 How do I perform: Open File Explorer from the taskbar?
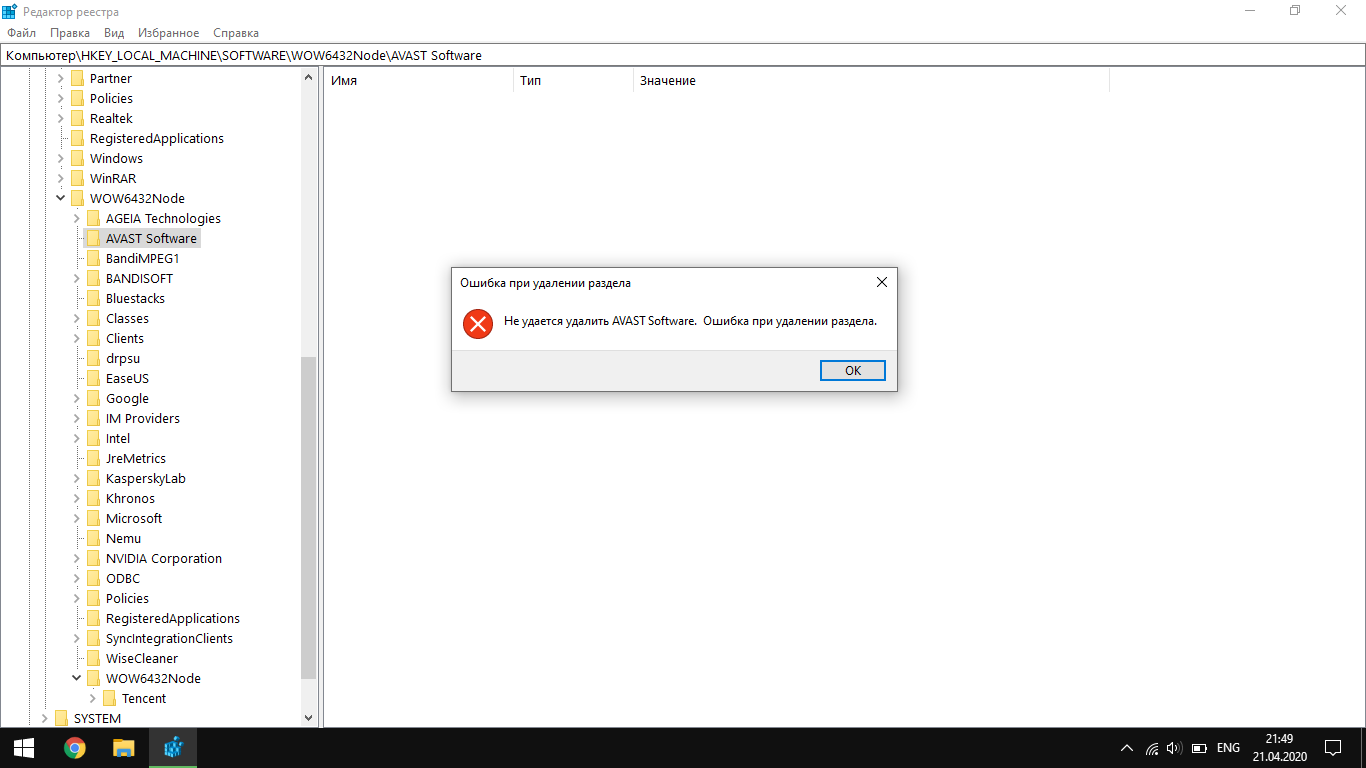pos(123,748)
